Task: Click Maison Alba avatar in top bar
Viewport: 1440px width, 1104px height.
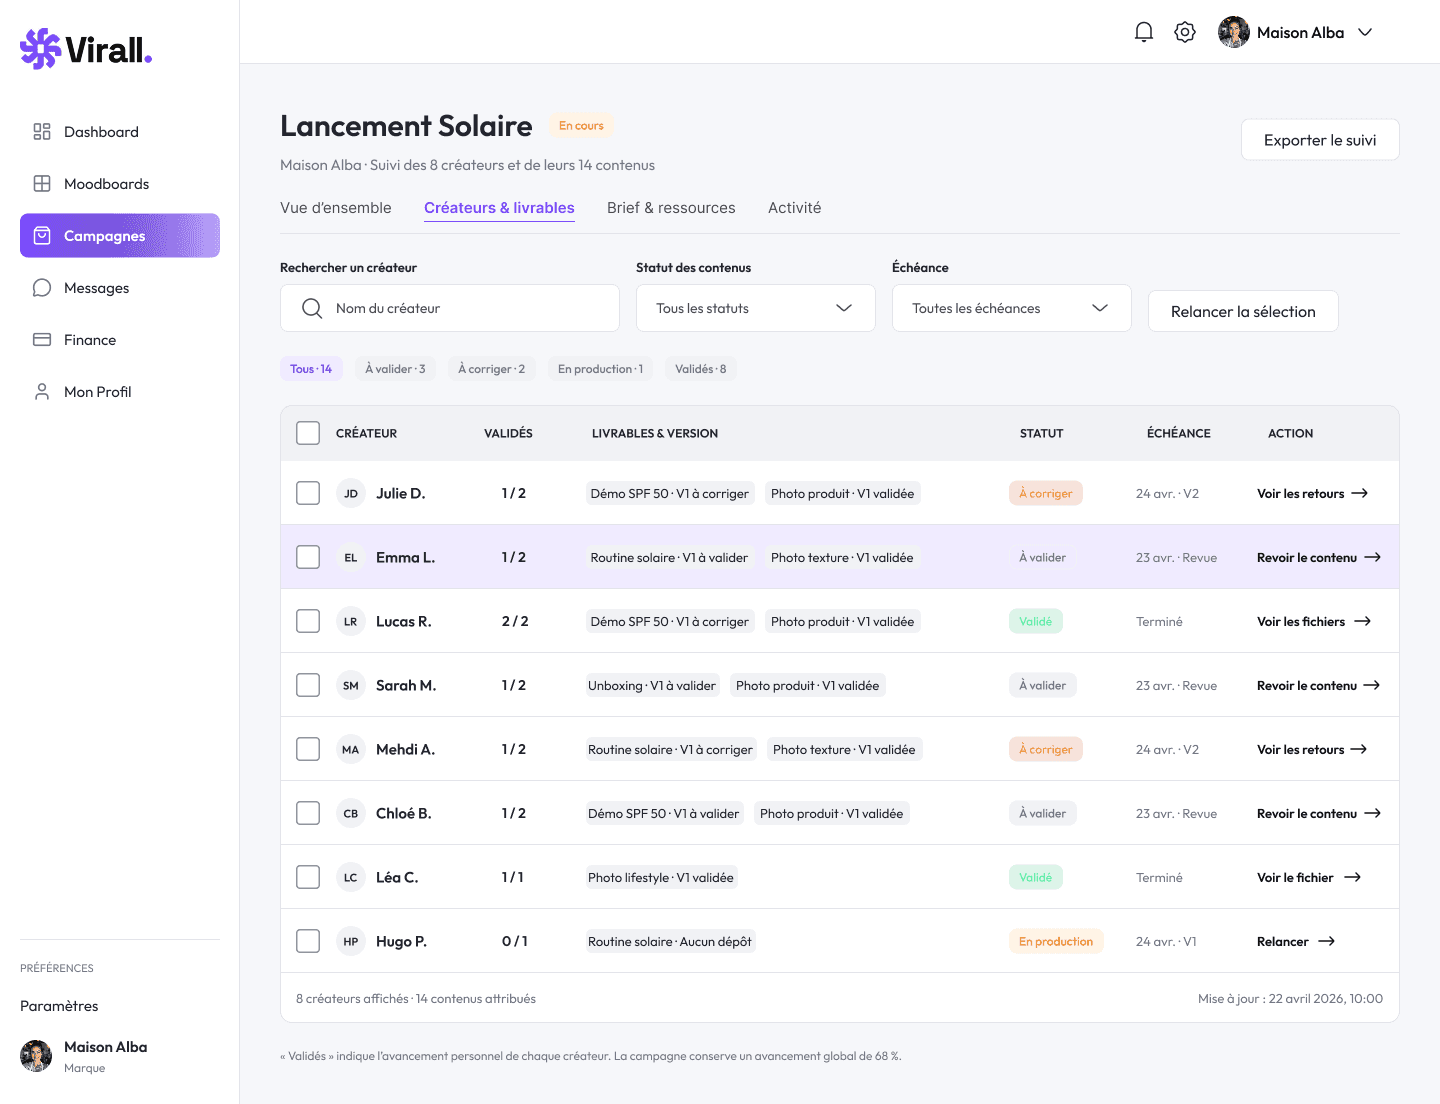Action: click(x=1234, y=32)
